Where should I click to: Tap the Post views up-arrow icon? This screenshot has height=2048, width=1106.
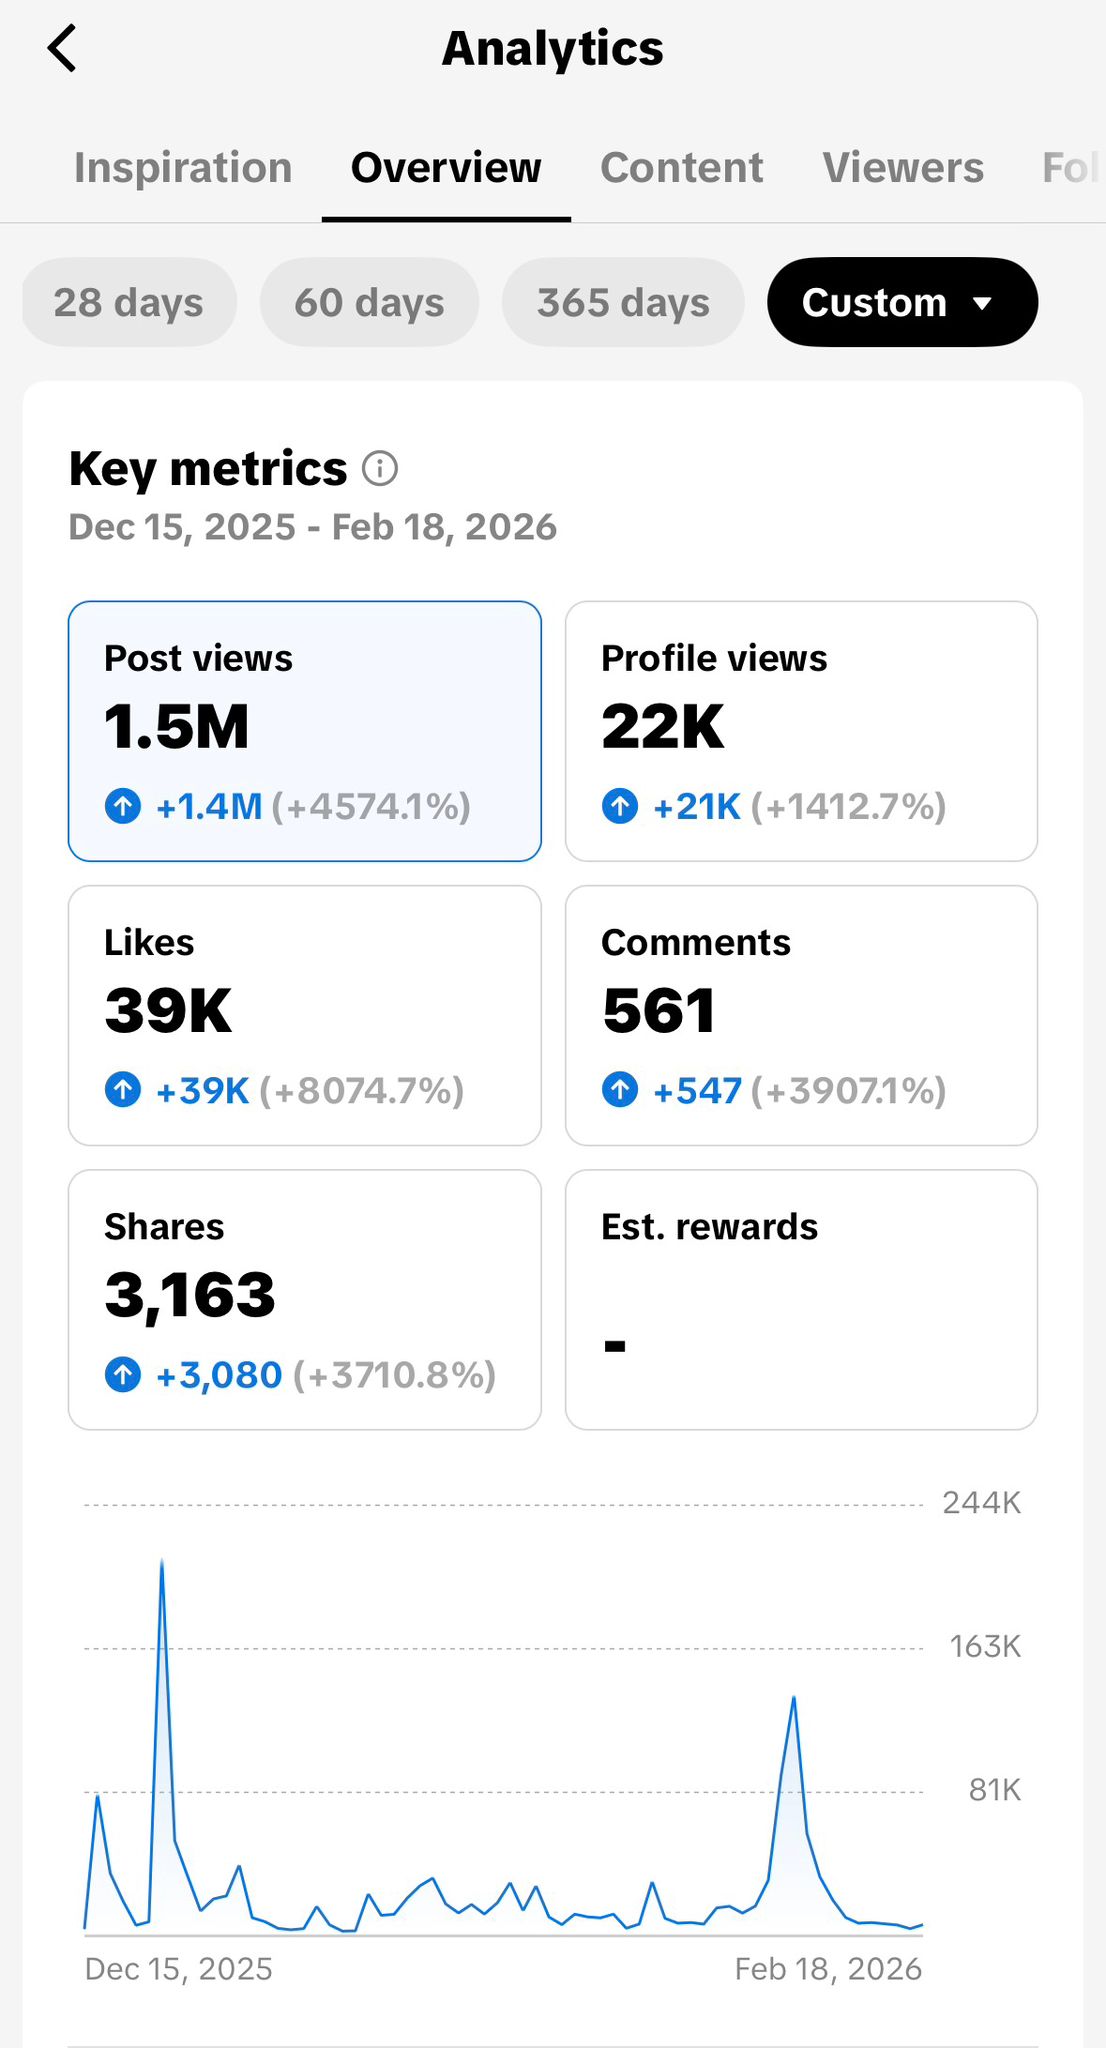123,806
